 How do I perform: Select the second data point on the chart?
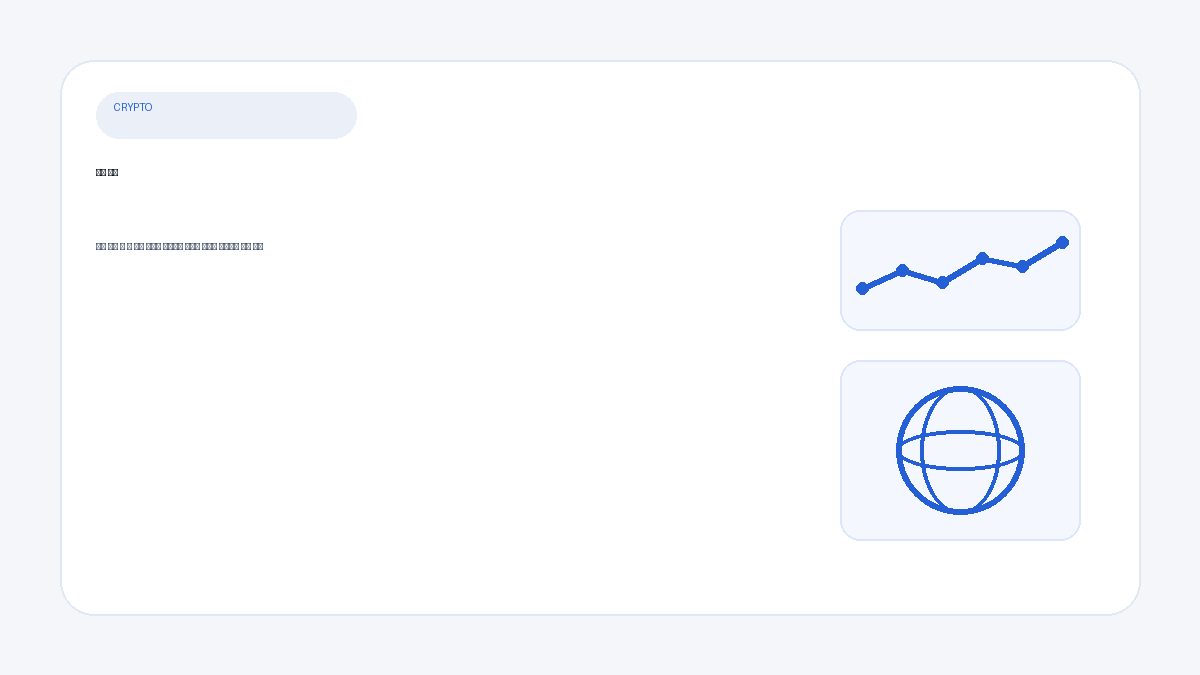click(x=902, y=270)
